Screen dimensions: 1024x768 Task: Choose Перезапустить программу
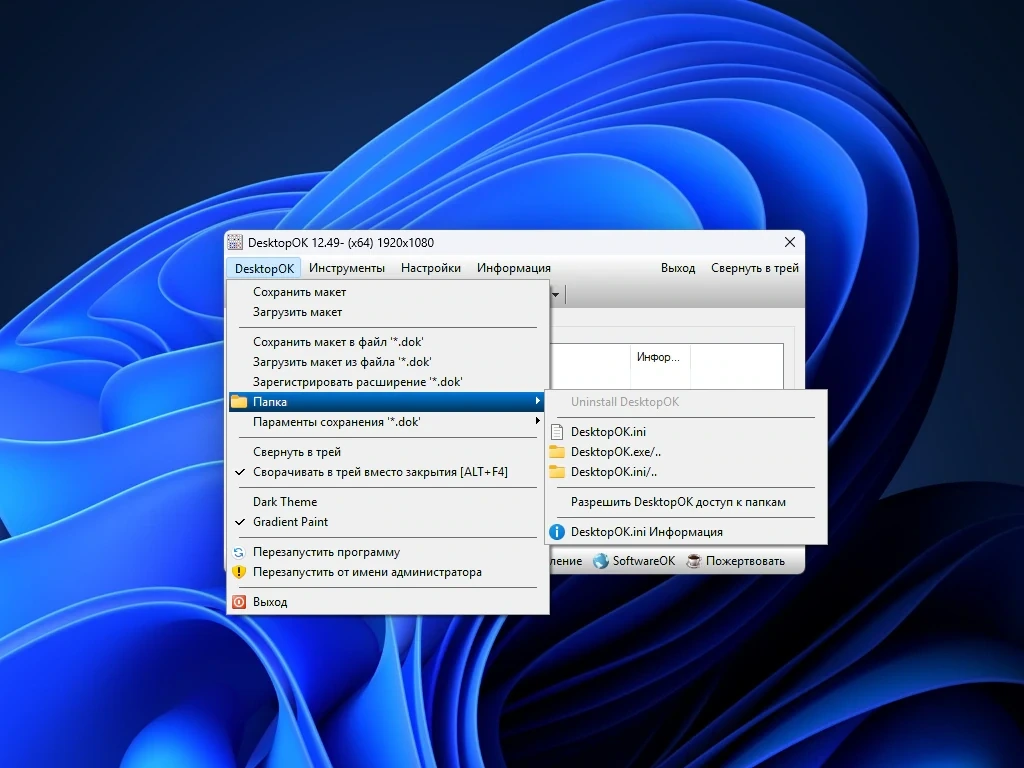click(x=389, y=552)
